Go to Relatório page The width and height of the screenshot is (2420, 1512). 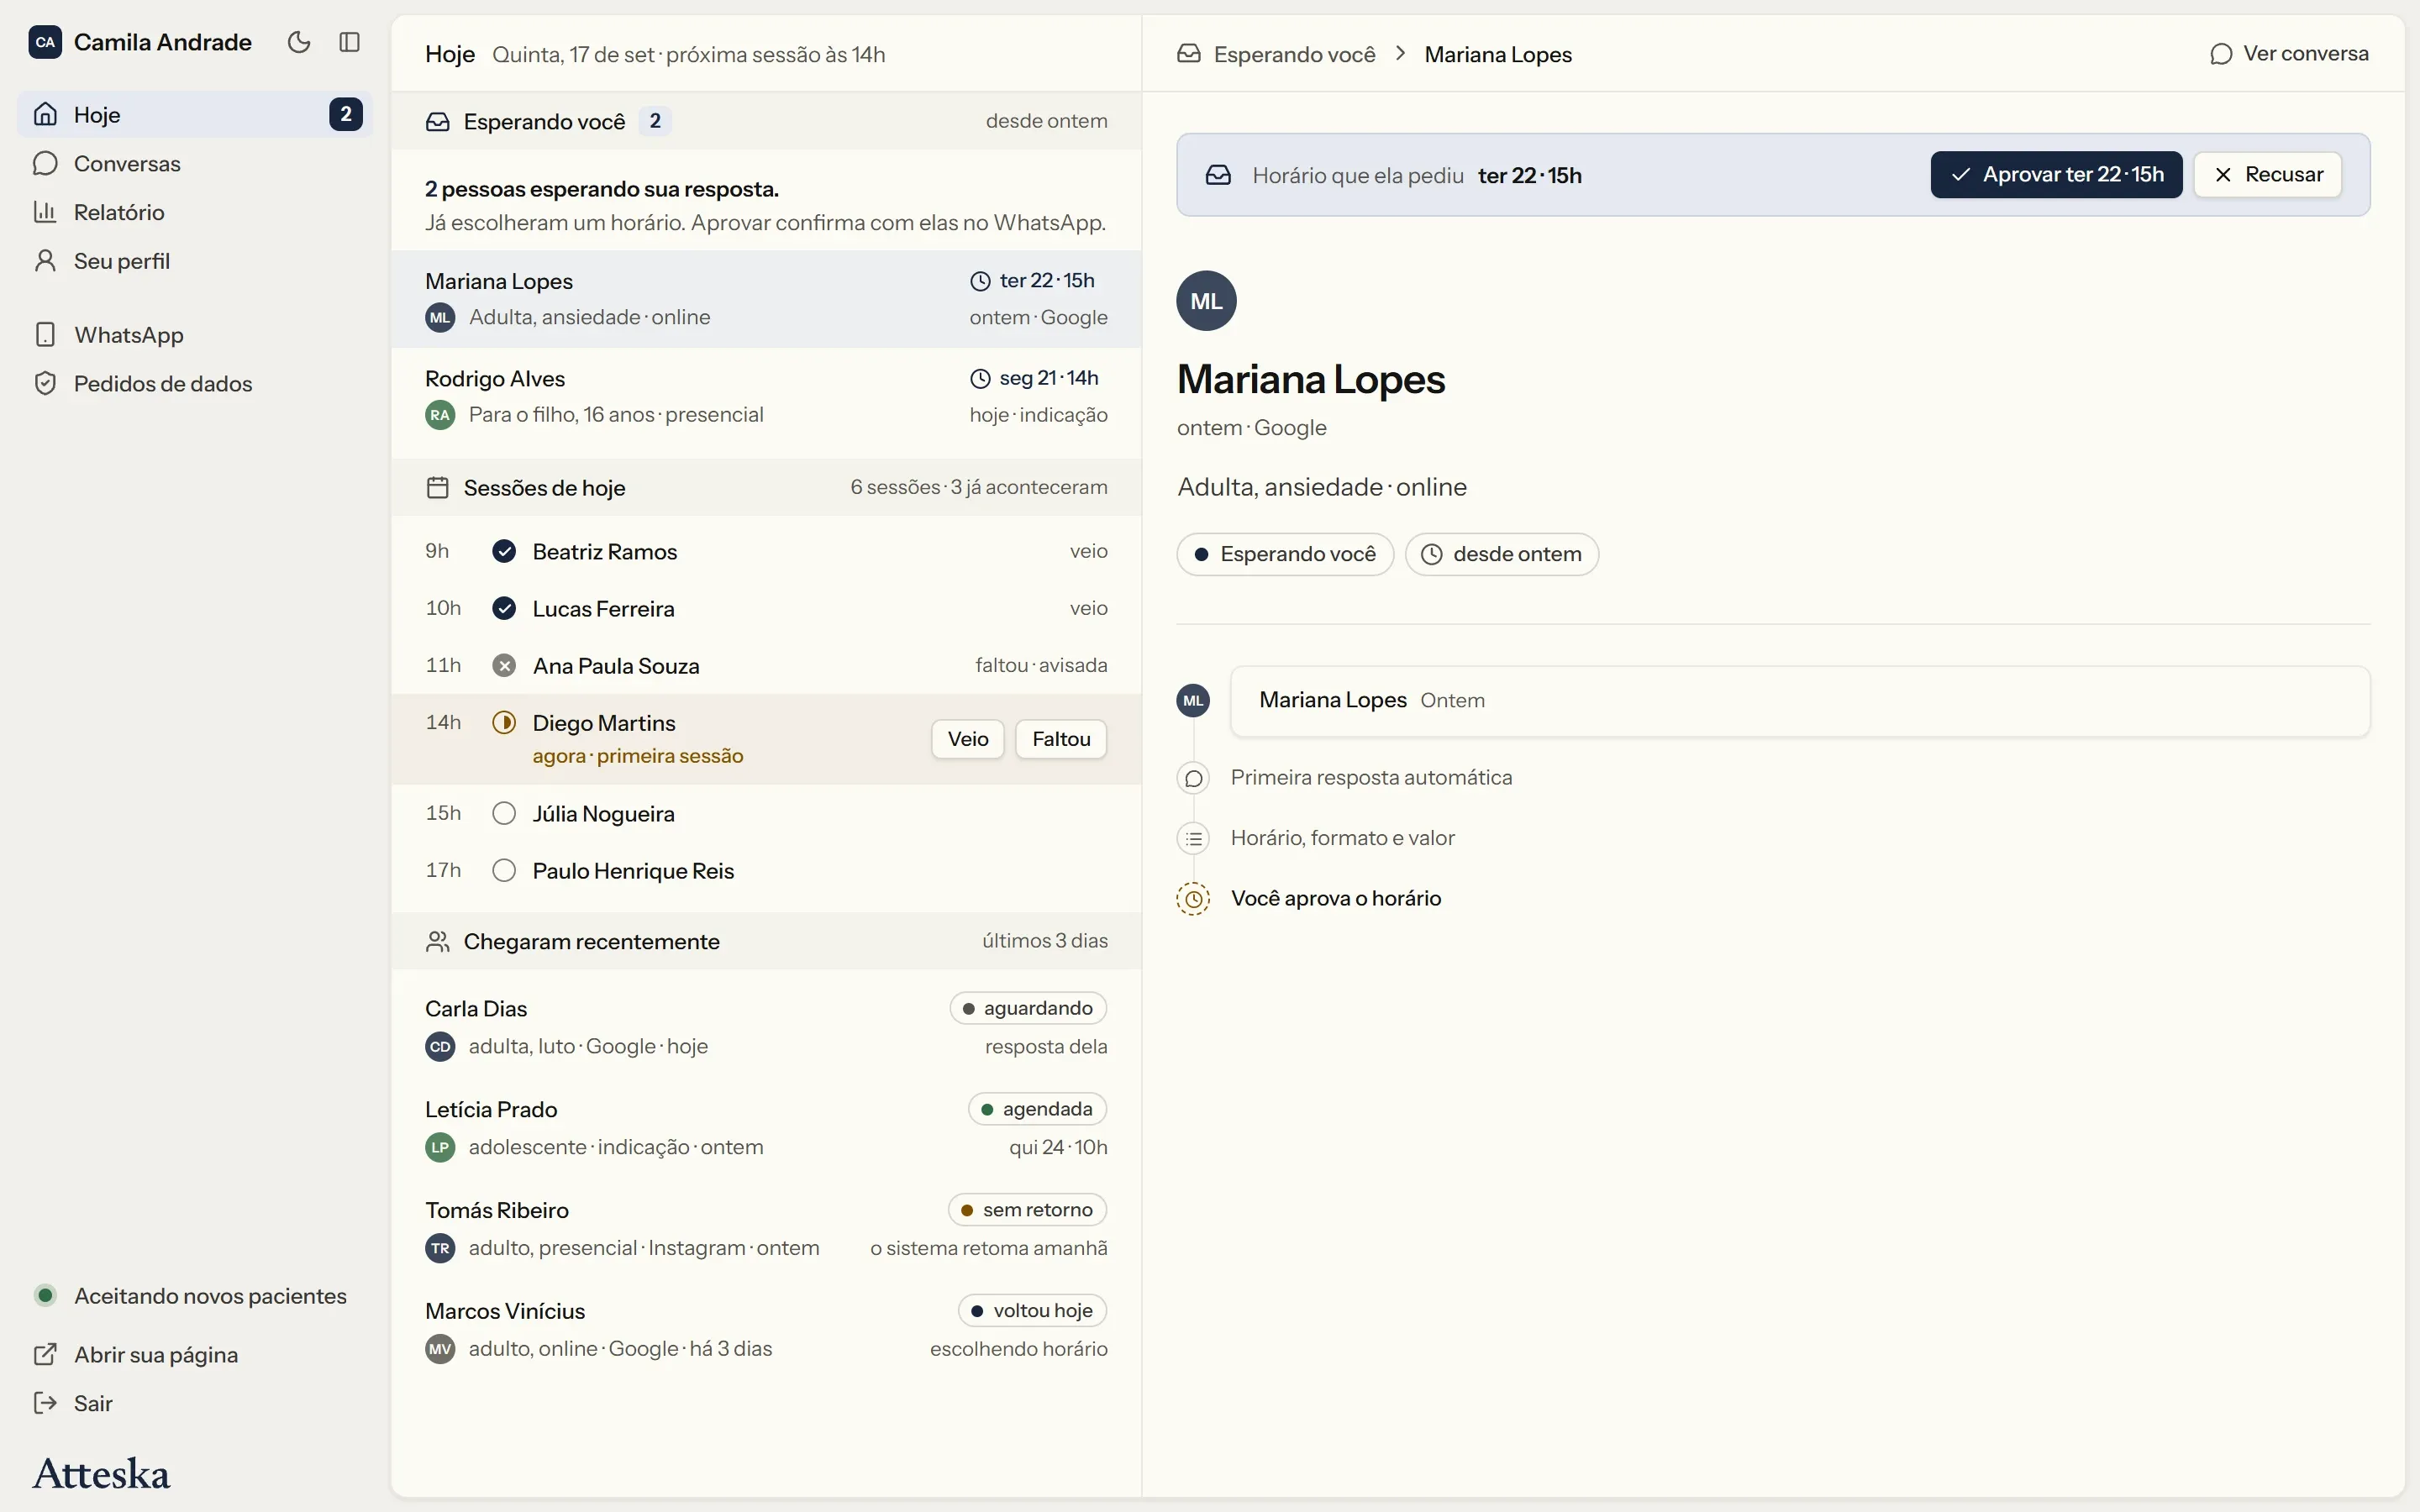(x=195, y=212)
